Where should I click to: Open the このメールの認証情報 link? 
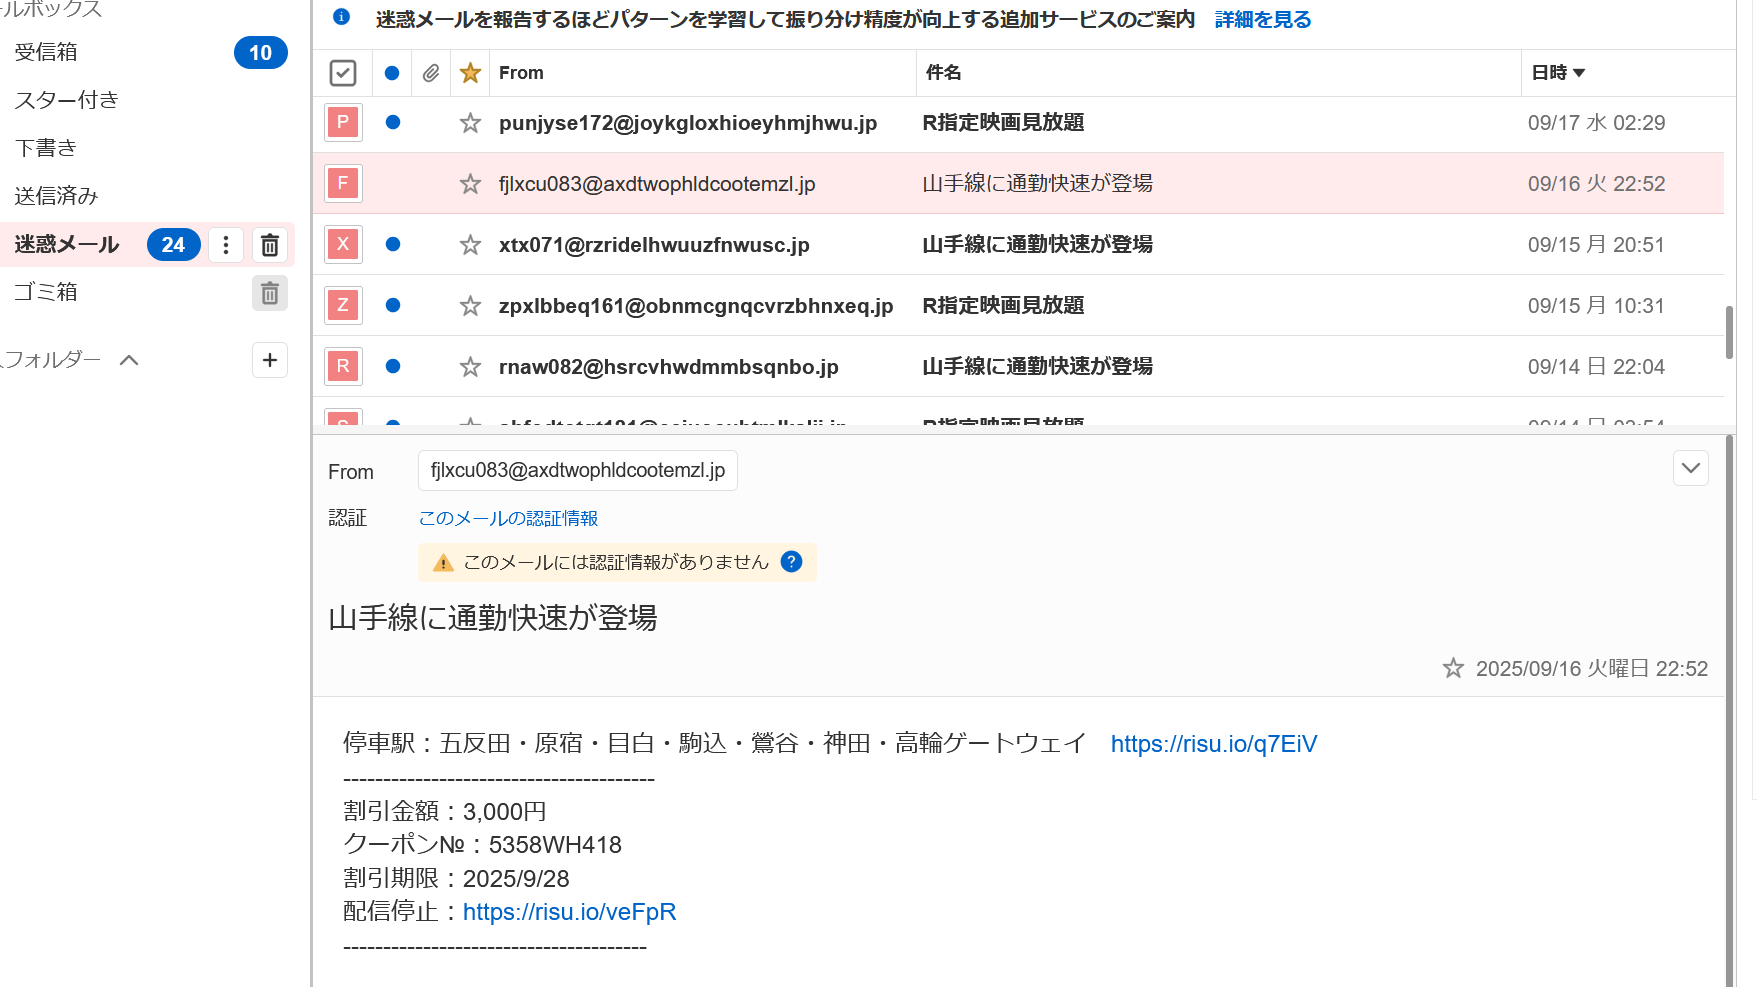[x=508, y=518]
